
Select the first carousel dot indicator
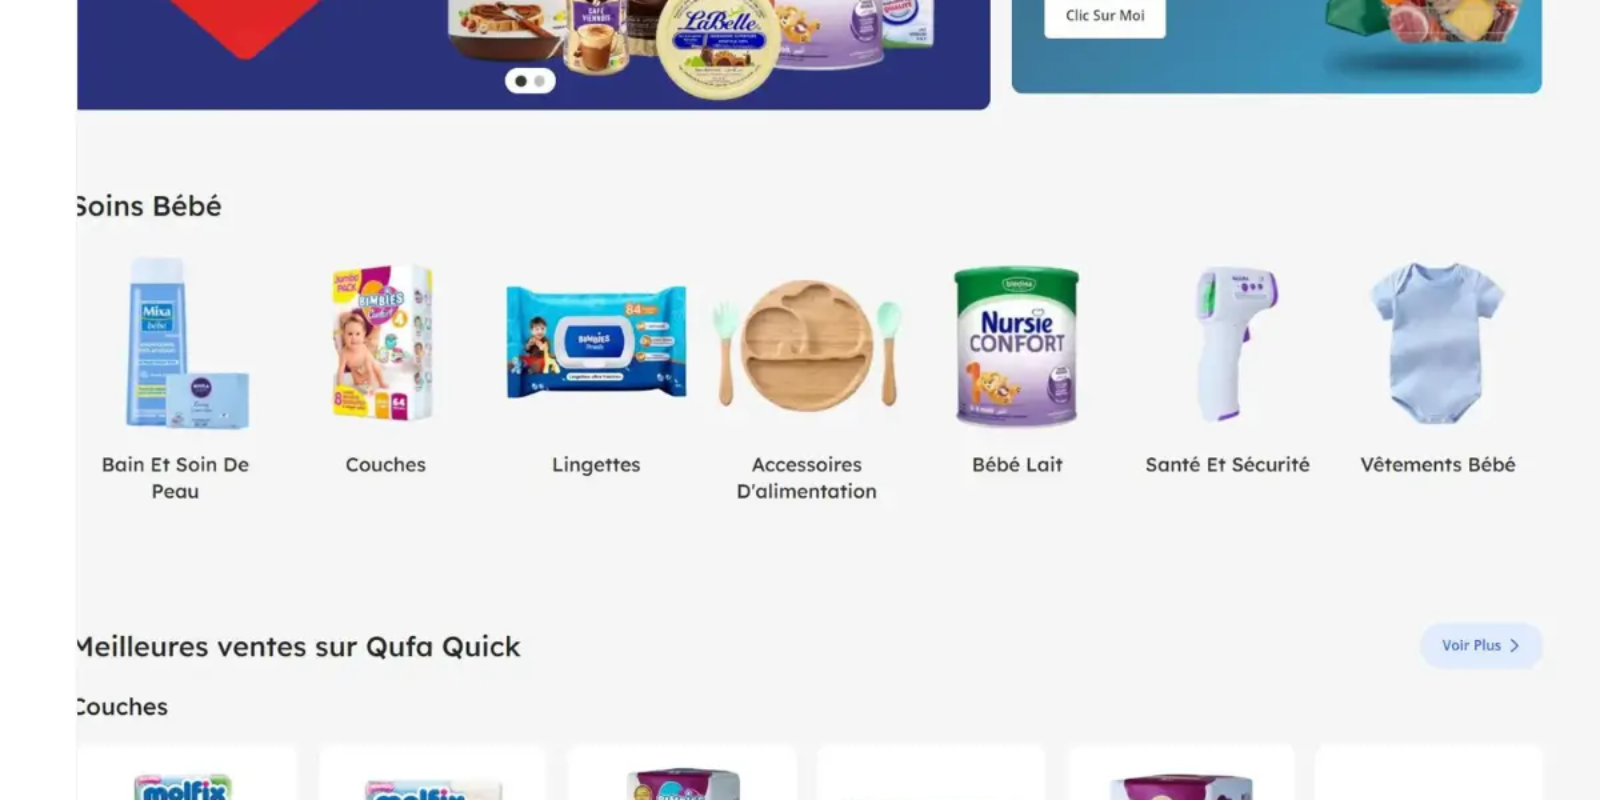[x=520, y=81]
